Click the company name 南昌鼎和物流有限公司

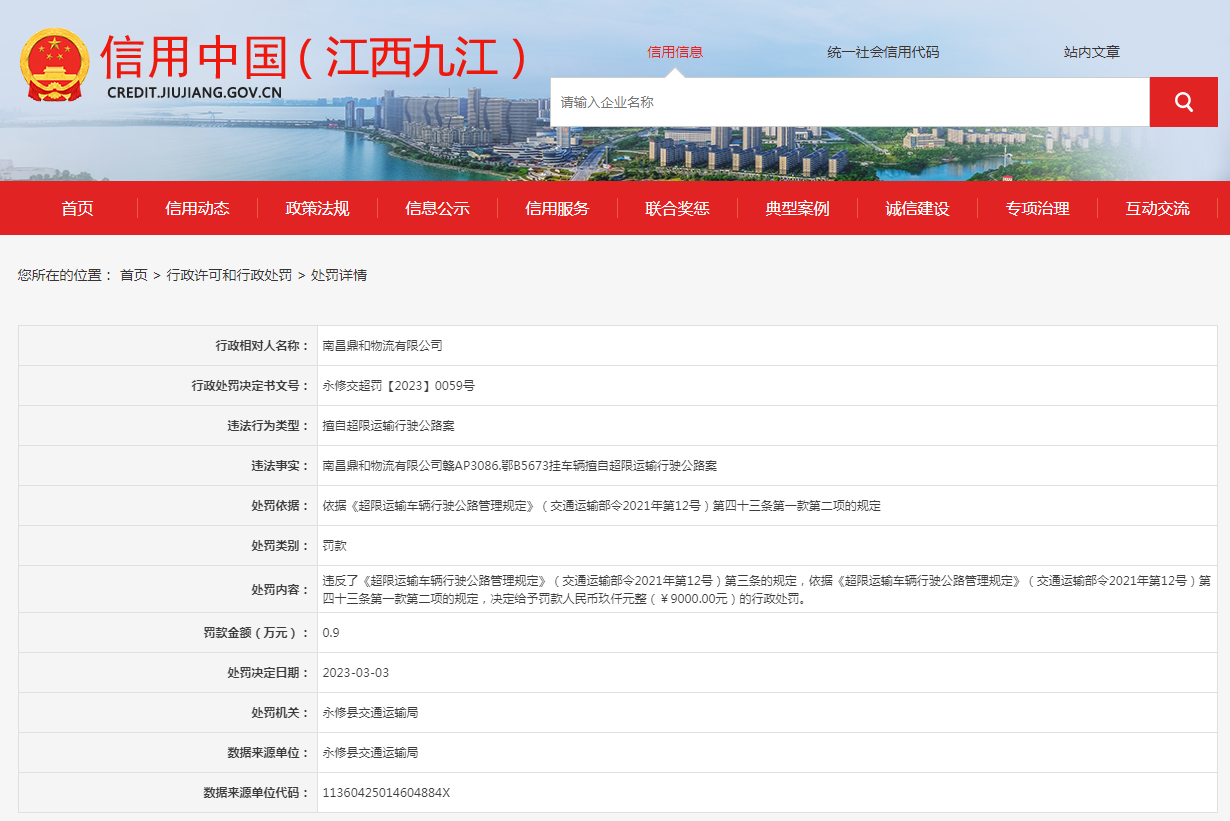[382, 346]
